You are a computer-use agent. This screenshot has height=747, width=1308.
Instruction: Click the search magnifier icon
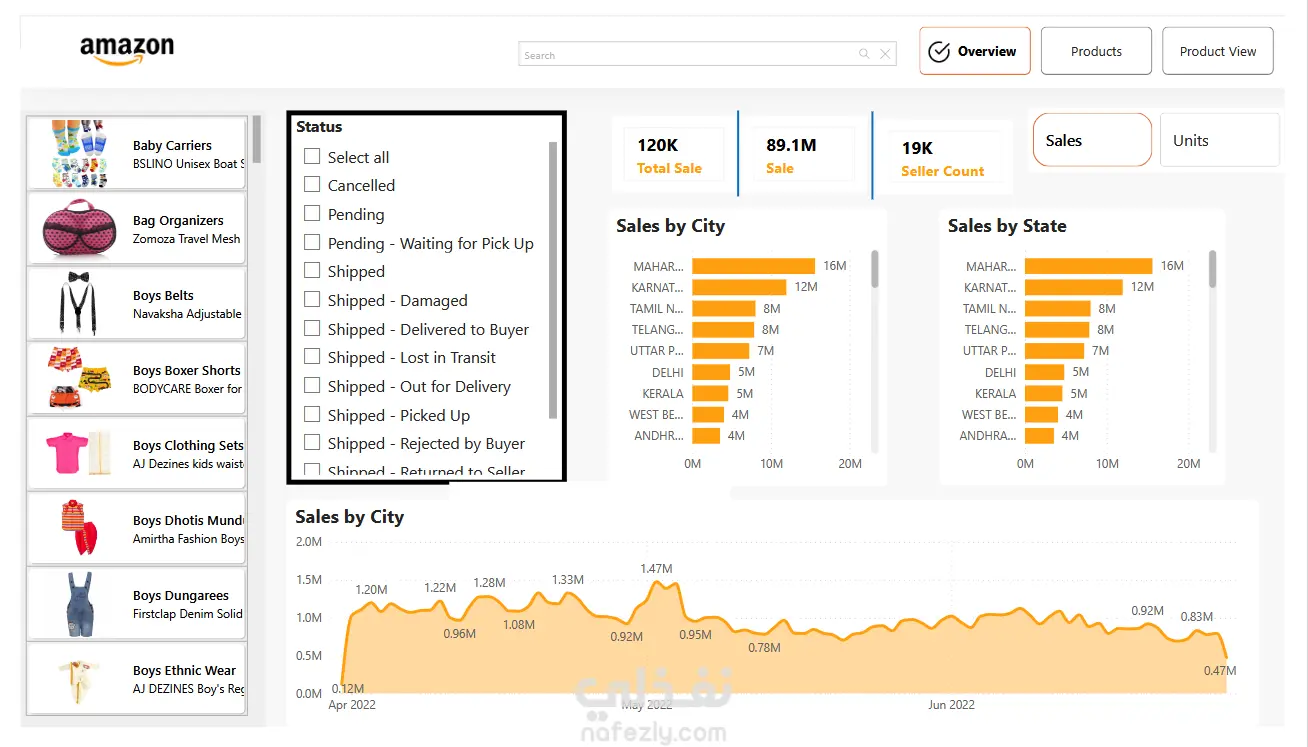coord(864,55)
